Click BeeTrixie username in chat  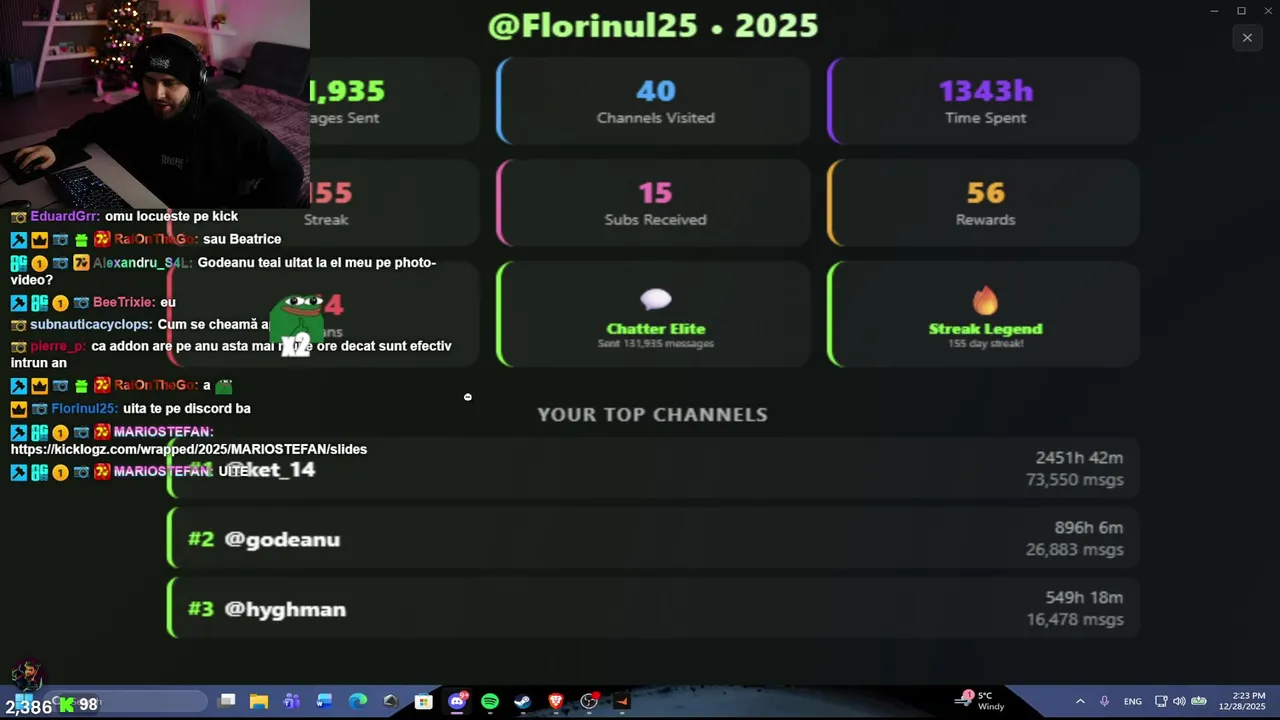(x=124, y=302)
